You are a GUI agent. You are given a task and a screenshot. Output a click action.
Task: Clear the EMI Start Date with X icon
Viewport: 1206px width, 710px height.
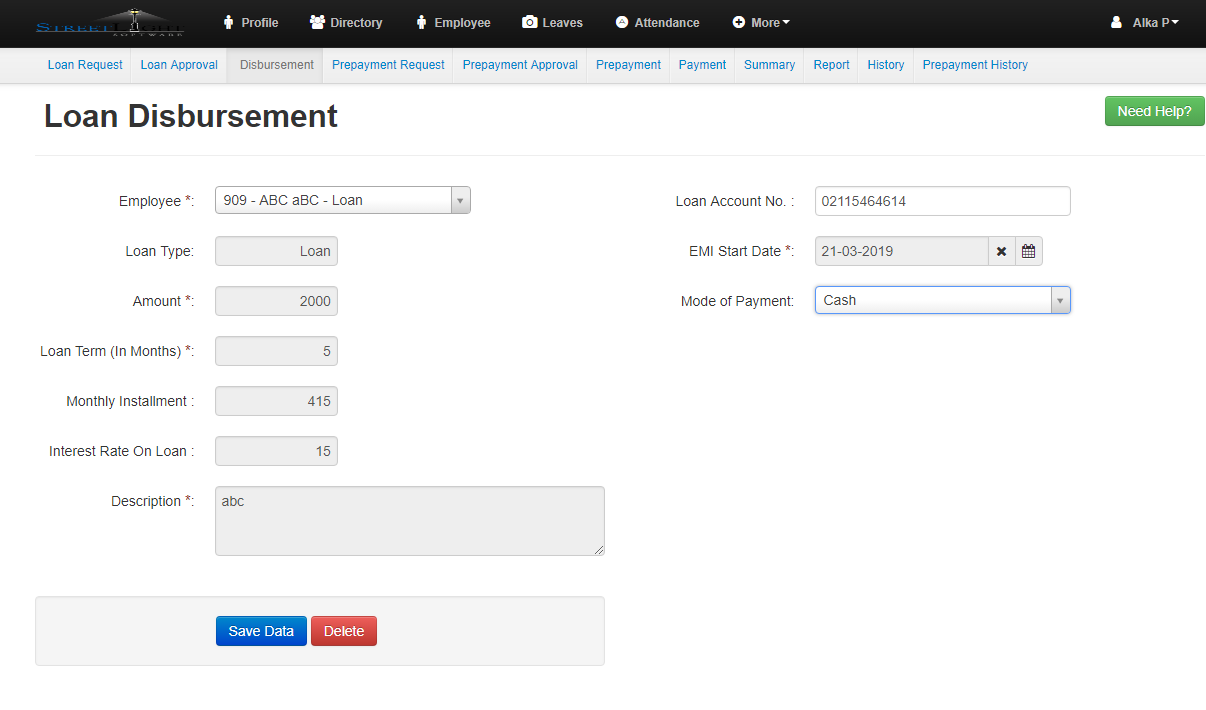click(x=1001, y=251)
